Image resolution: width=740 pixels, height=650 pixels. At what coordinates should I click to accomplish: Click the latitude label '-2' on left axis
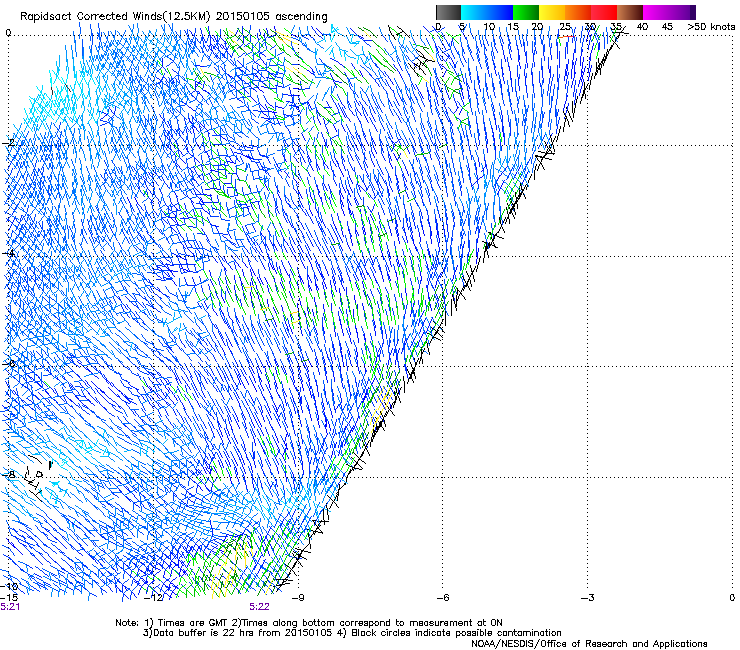click(8, 143)
